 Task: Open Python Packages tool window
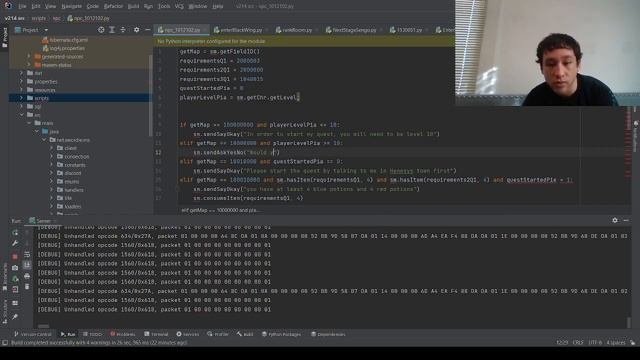tap(282, 334)
